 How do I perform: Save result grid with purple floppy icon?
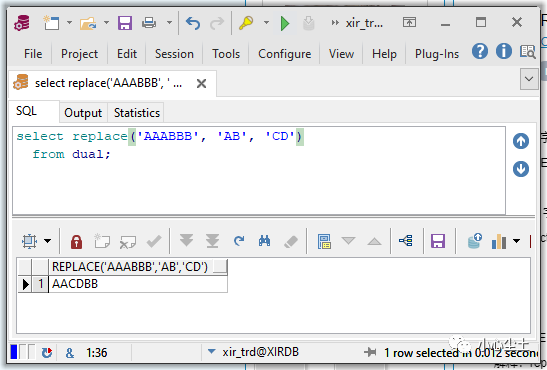click(438, 241)
